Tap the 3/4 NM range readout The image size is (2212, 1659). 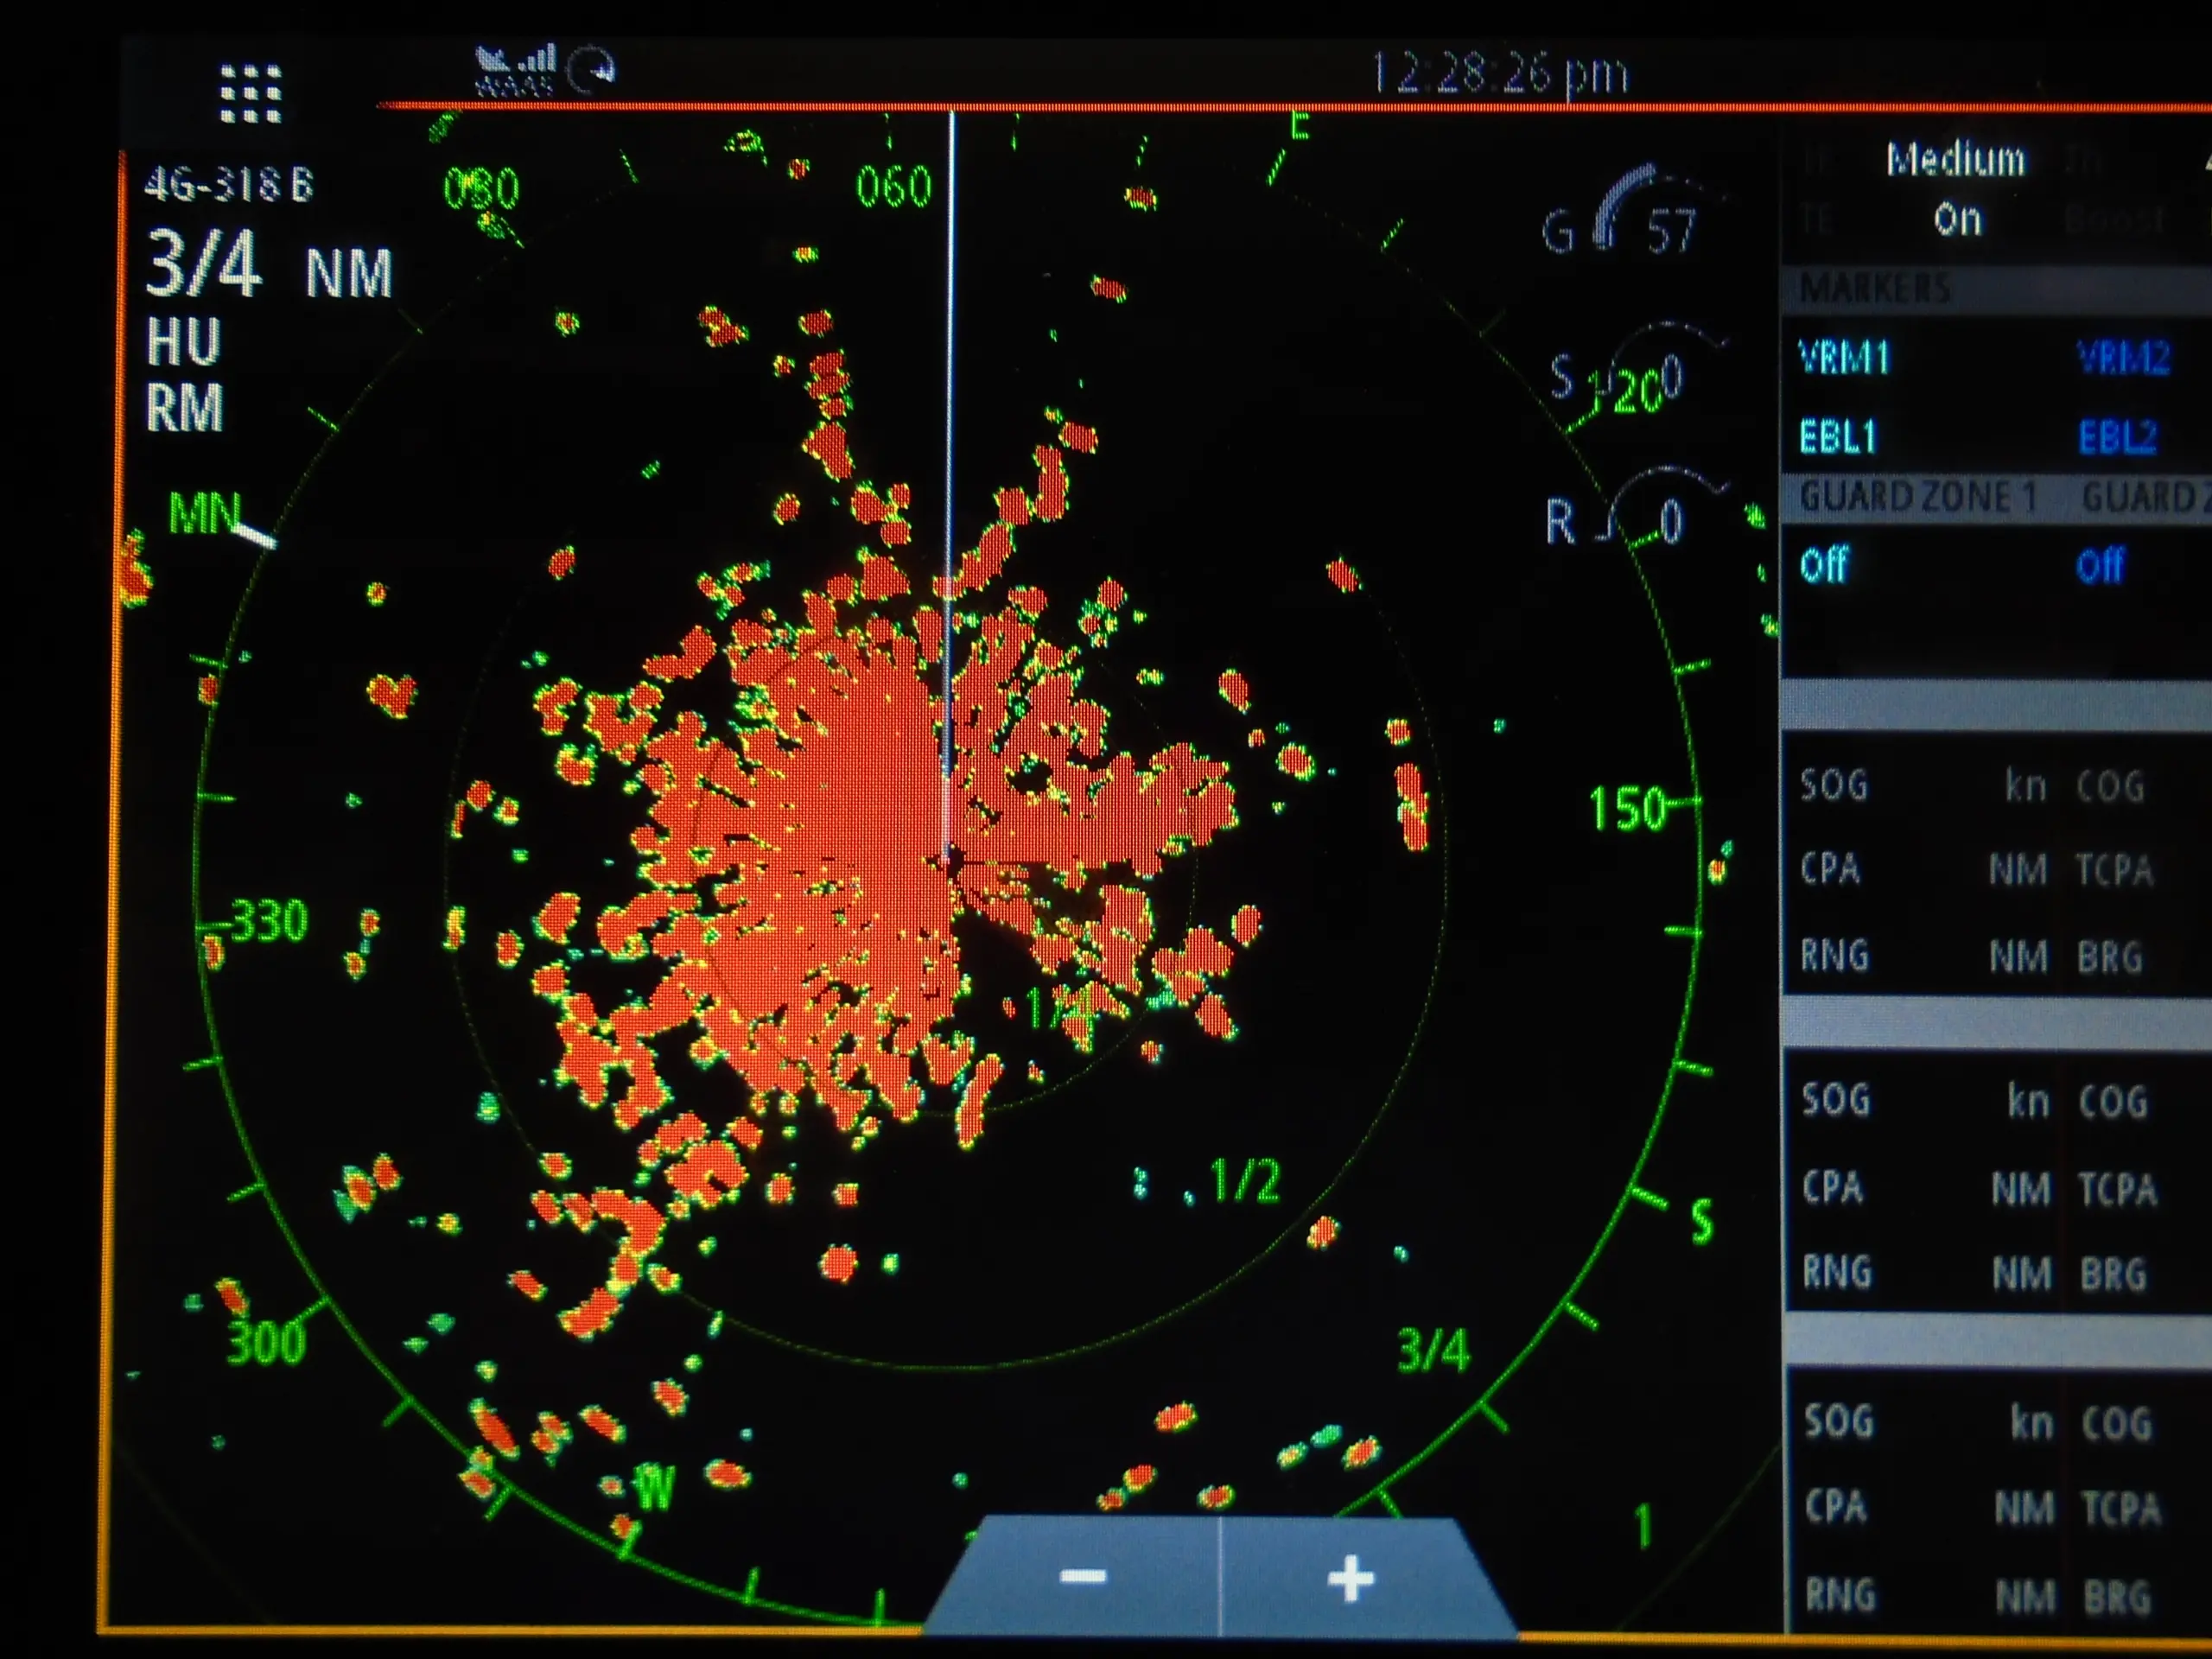point(269,264)
